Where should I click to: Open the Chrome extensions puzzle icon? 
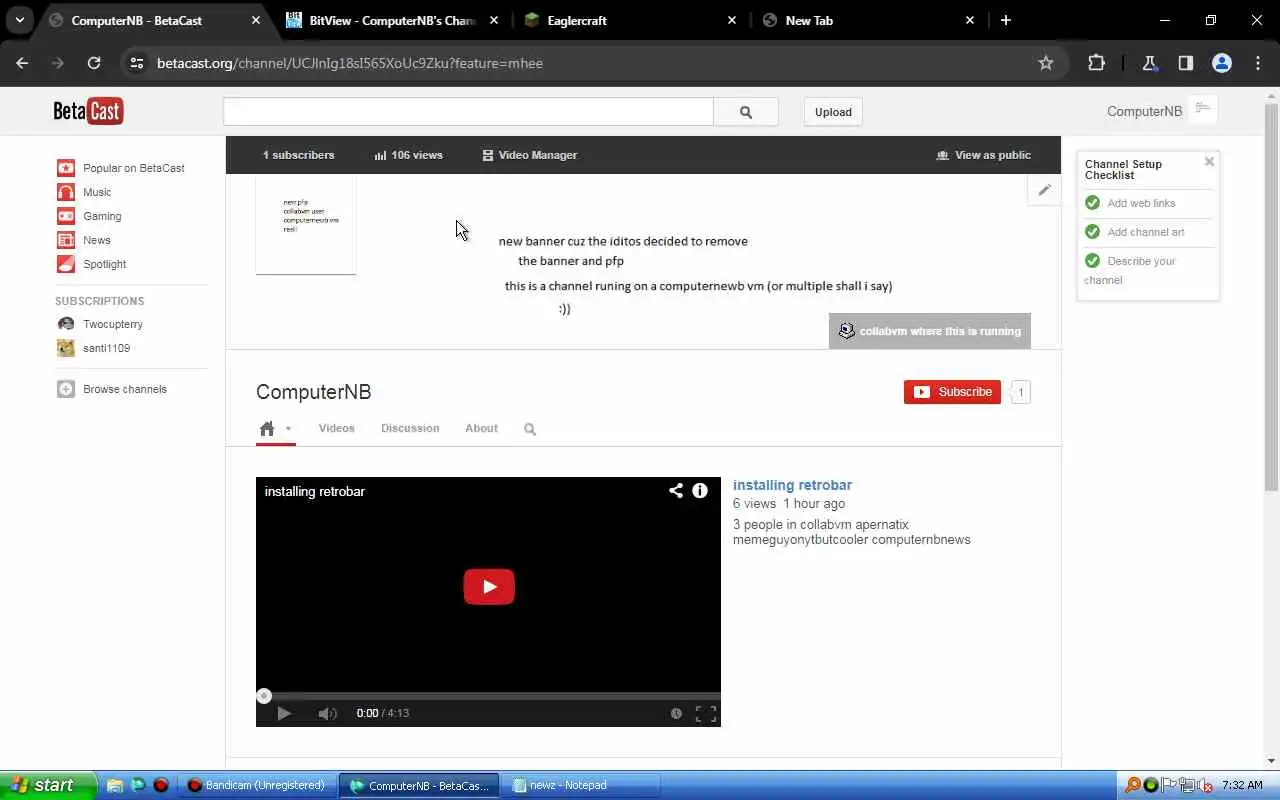(x=1096, y=63)
